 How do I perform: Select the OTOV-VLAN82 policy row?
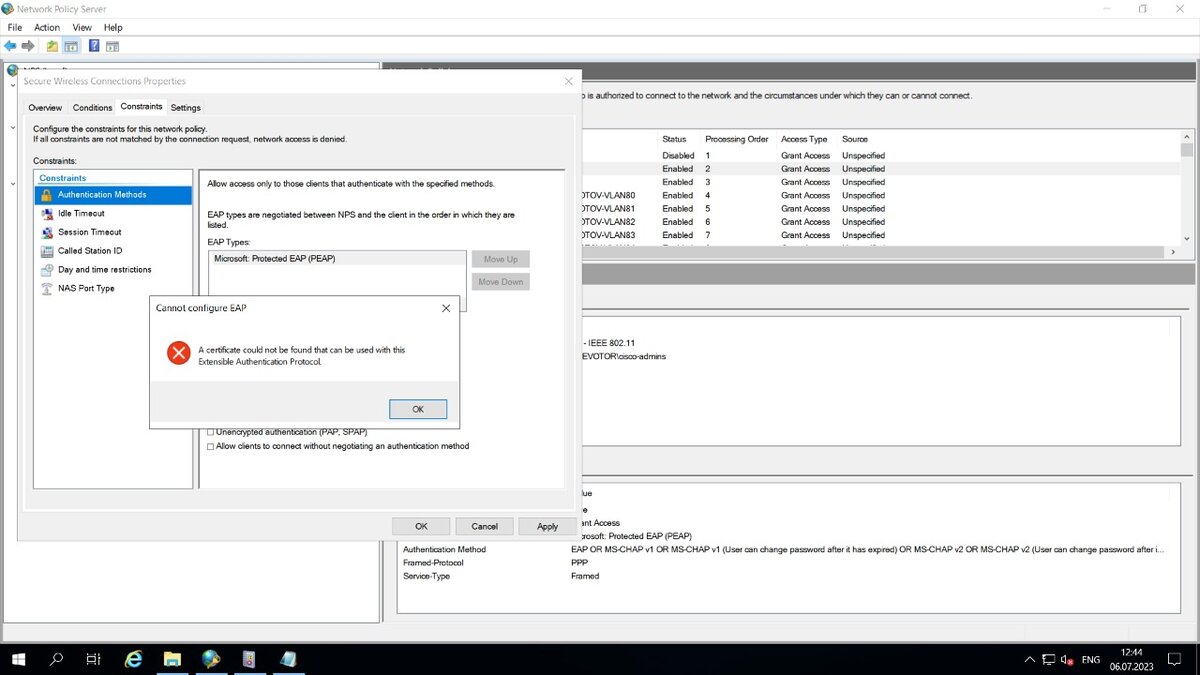point(880,222)
